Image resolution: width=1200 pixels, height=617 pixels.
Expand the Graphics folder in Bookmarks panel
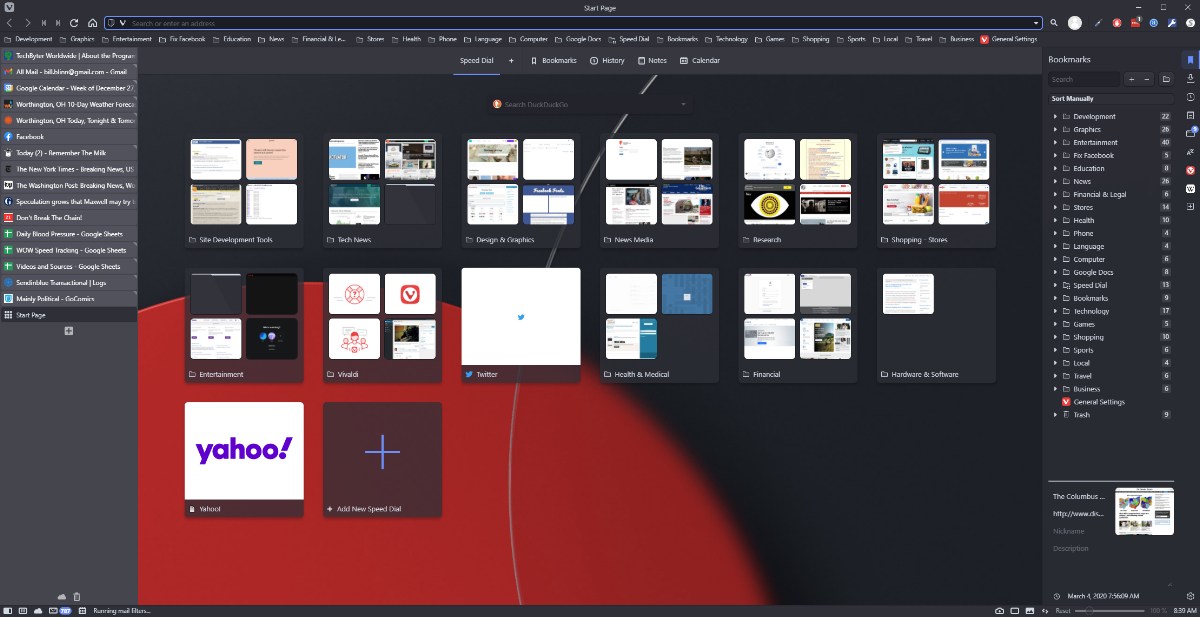click(1055, 130)
